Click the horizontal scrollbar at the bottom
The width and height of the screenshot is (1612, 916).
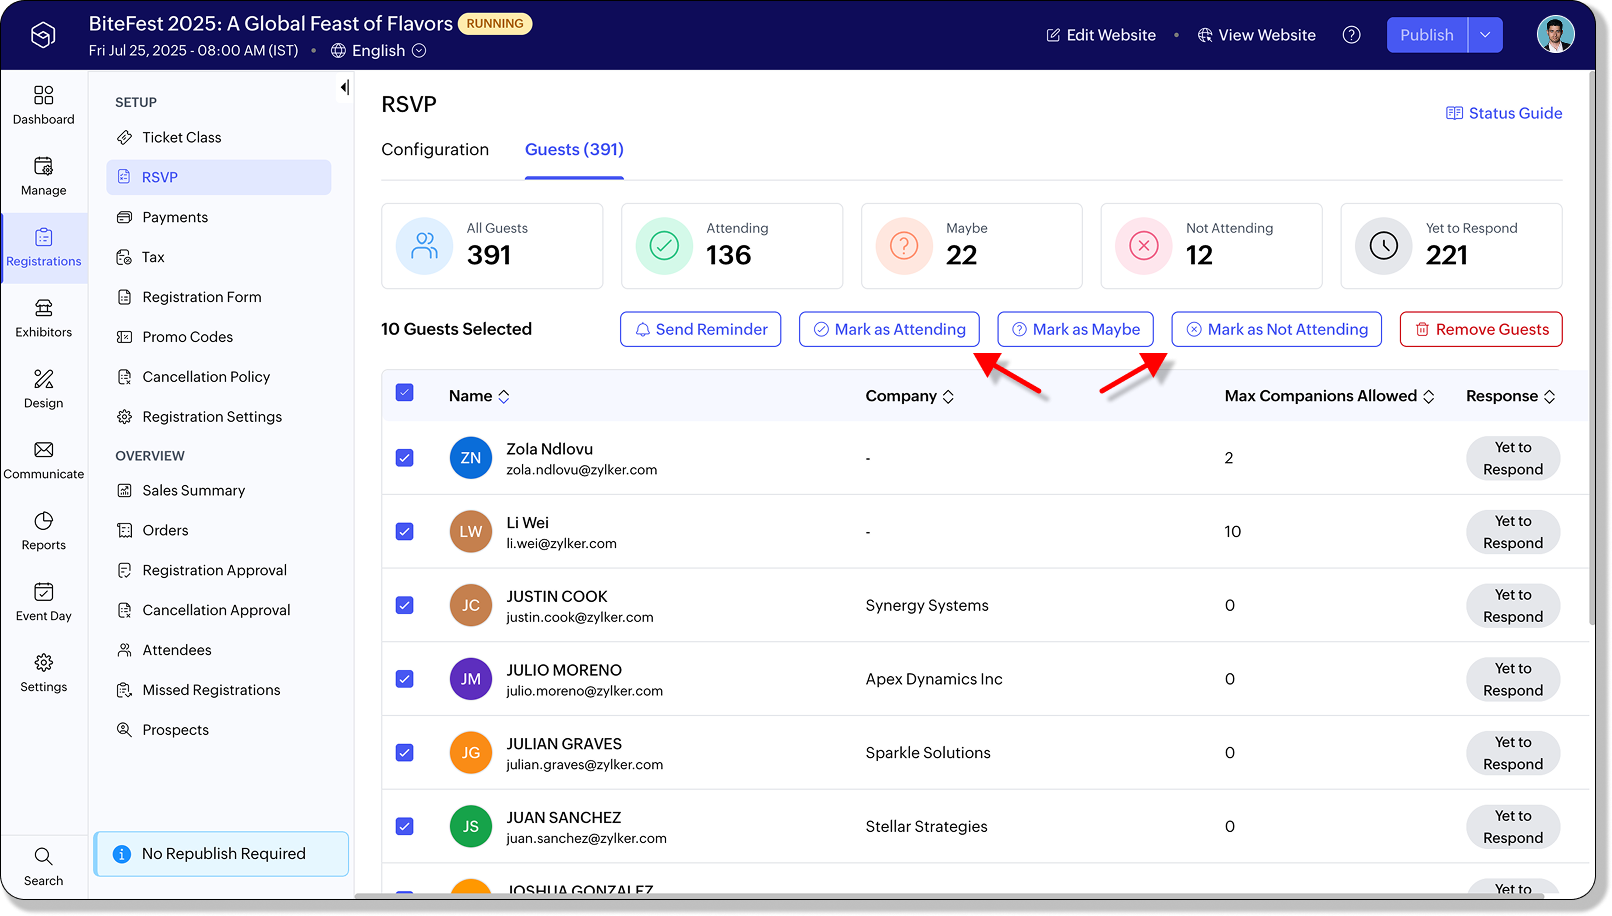[x=900, y=896]
